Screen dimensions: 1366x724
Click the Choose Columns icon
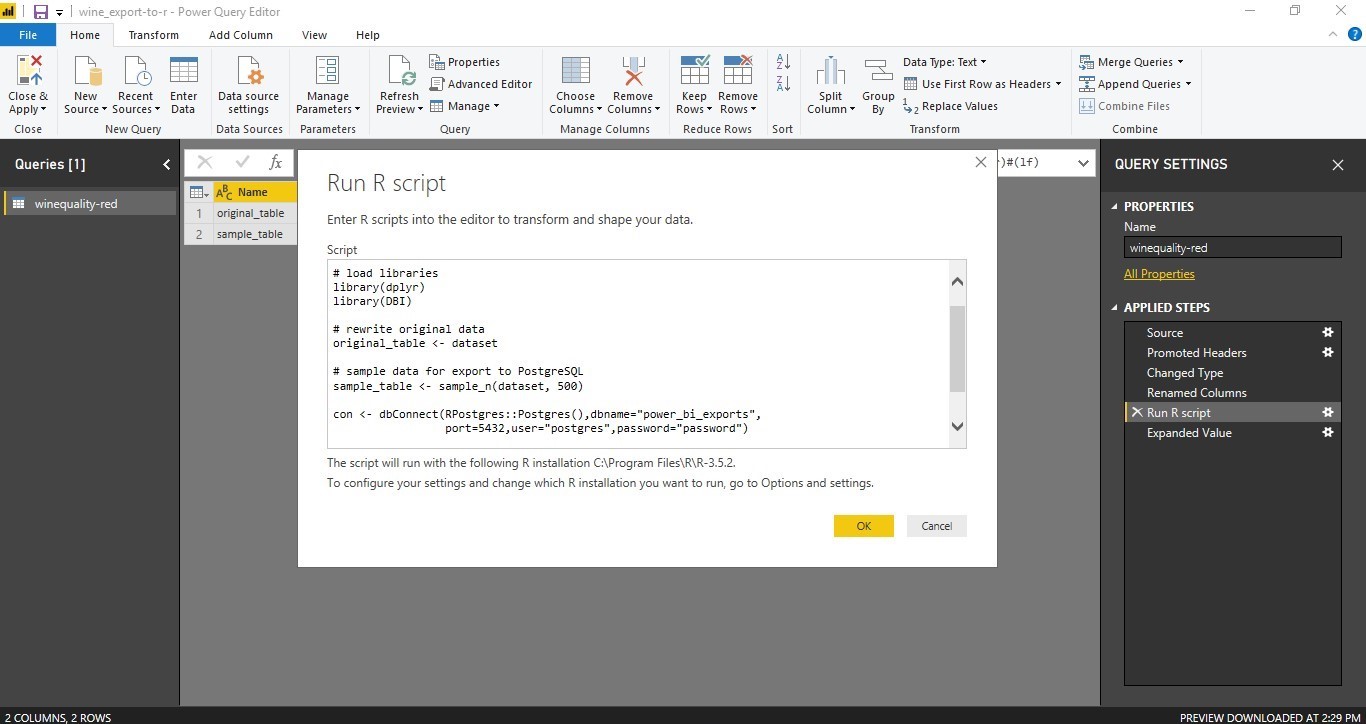click(x=575, y=73)
